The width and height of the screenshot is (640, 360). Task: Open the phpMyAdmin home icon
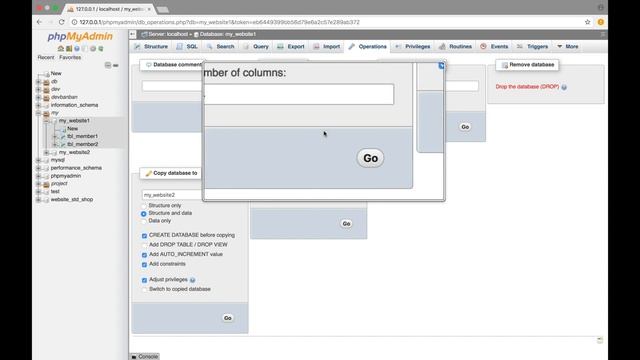click(61, 49)
